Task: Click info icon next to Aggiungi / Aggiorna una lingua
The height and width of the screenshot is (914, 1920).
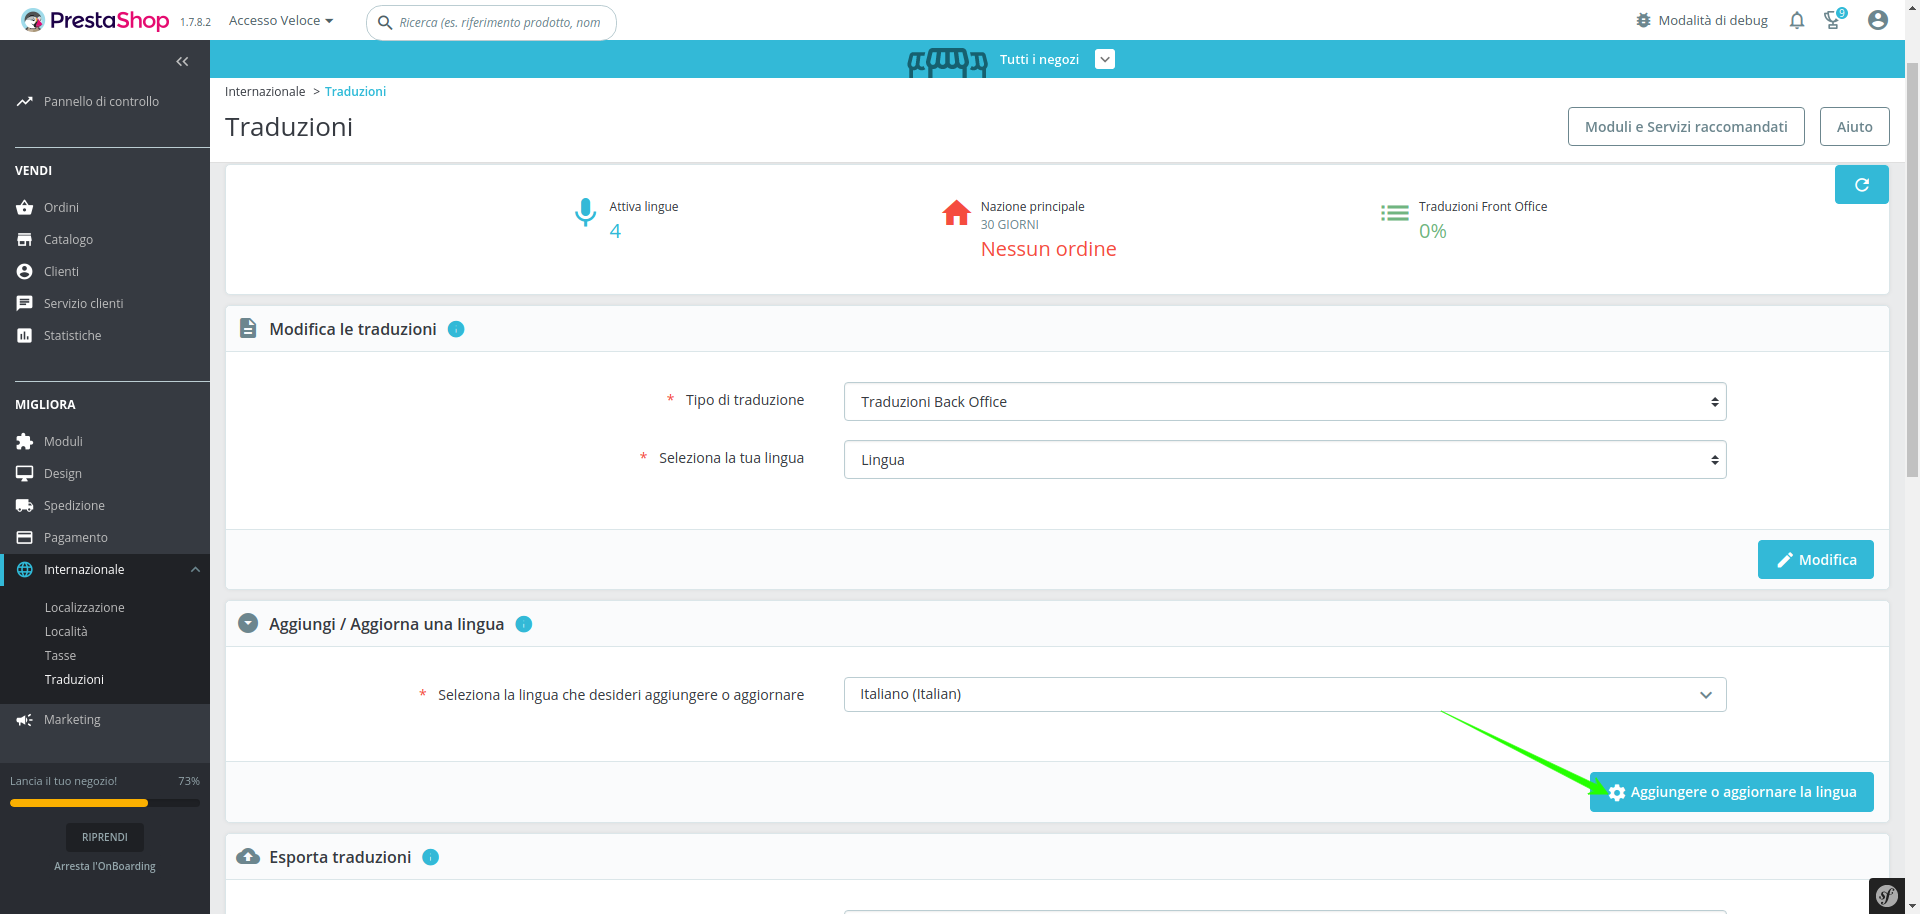Action: point(523,624)
